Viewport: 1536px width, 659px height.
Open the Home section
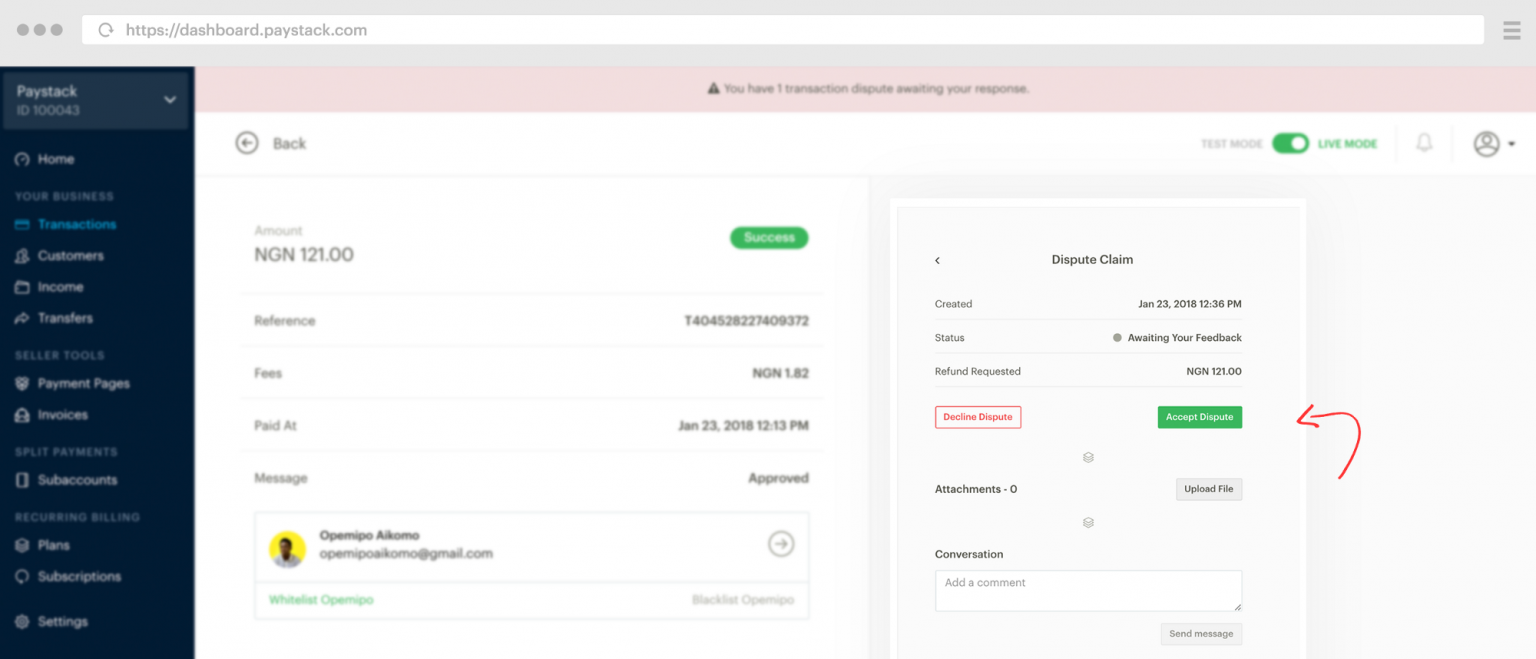[x=60, y=158]
